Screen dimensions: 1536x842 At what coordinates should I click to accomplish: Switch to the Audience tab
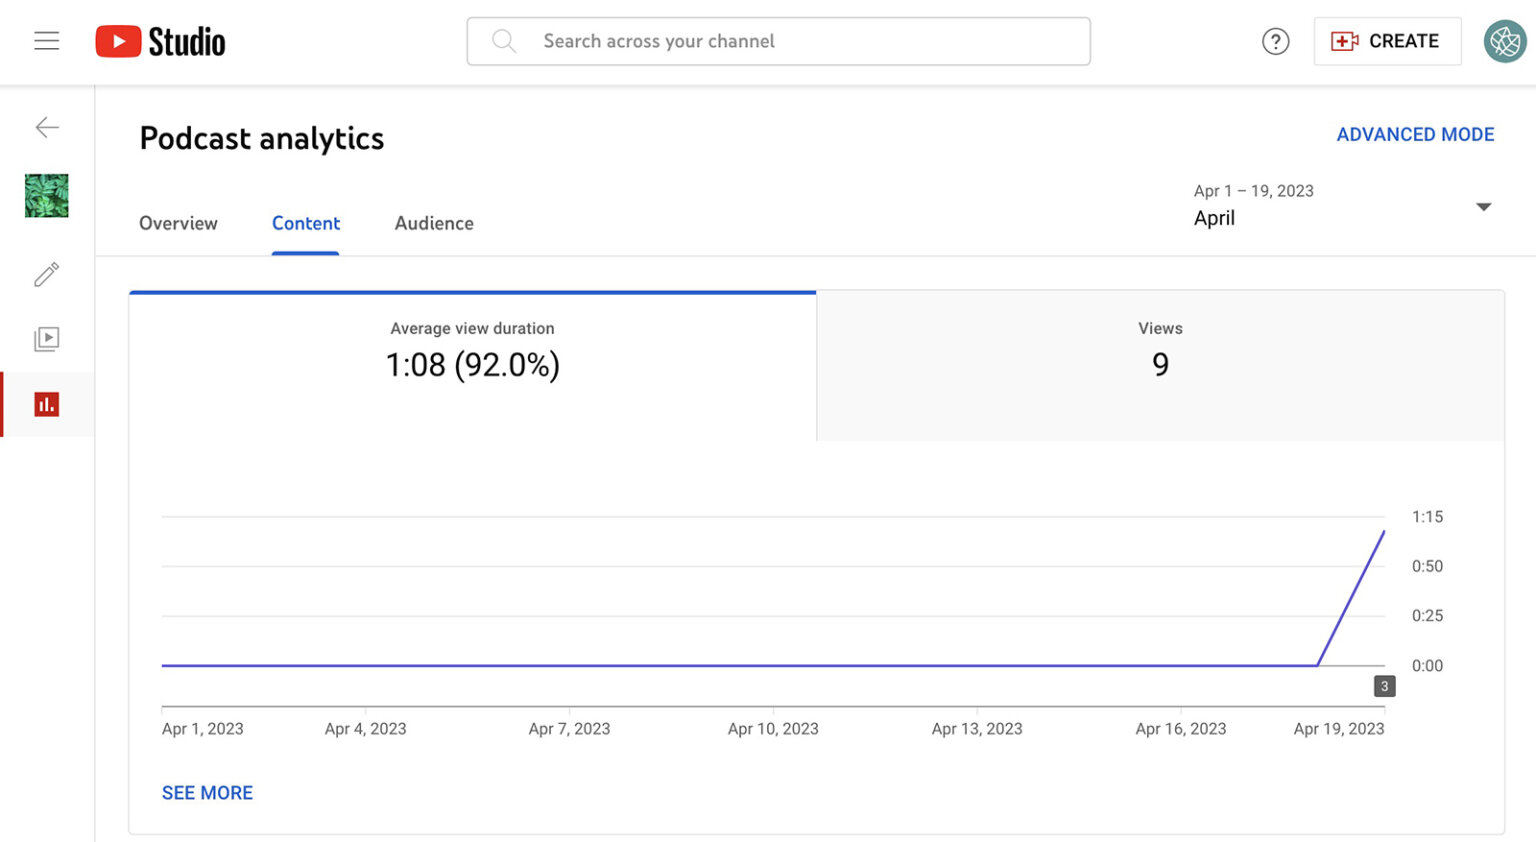point(434,223)
